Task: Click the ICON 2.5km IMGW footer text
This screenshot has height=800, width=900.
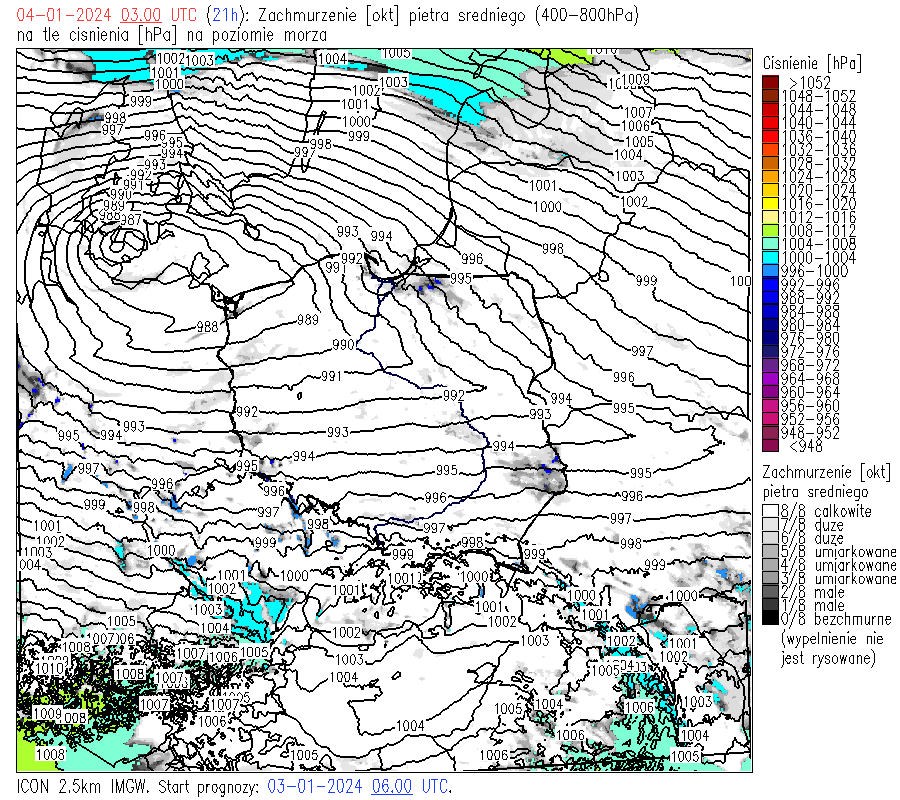Action: [x=83, y=786]
